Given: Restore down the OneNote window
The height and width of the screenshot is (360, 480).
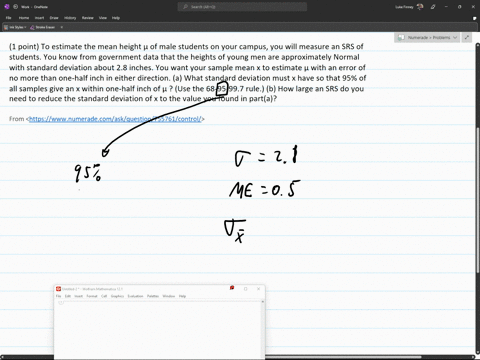Looking at the screenshot, I should tap(460, 7).
